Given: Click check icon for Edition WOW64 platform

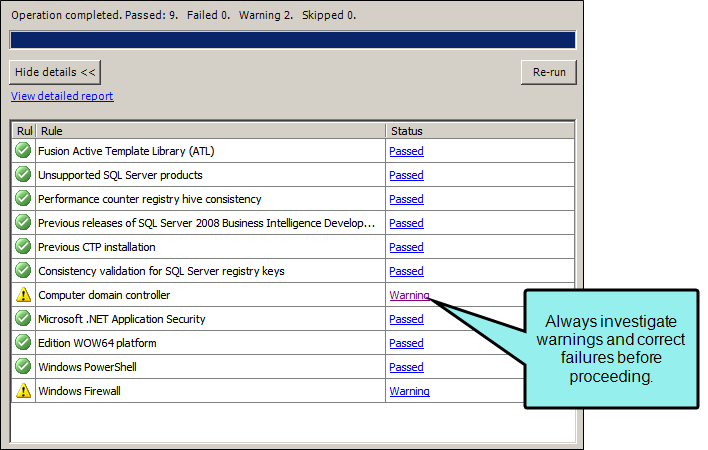Looking at the screenshot, I should [x=23, y=343].
